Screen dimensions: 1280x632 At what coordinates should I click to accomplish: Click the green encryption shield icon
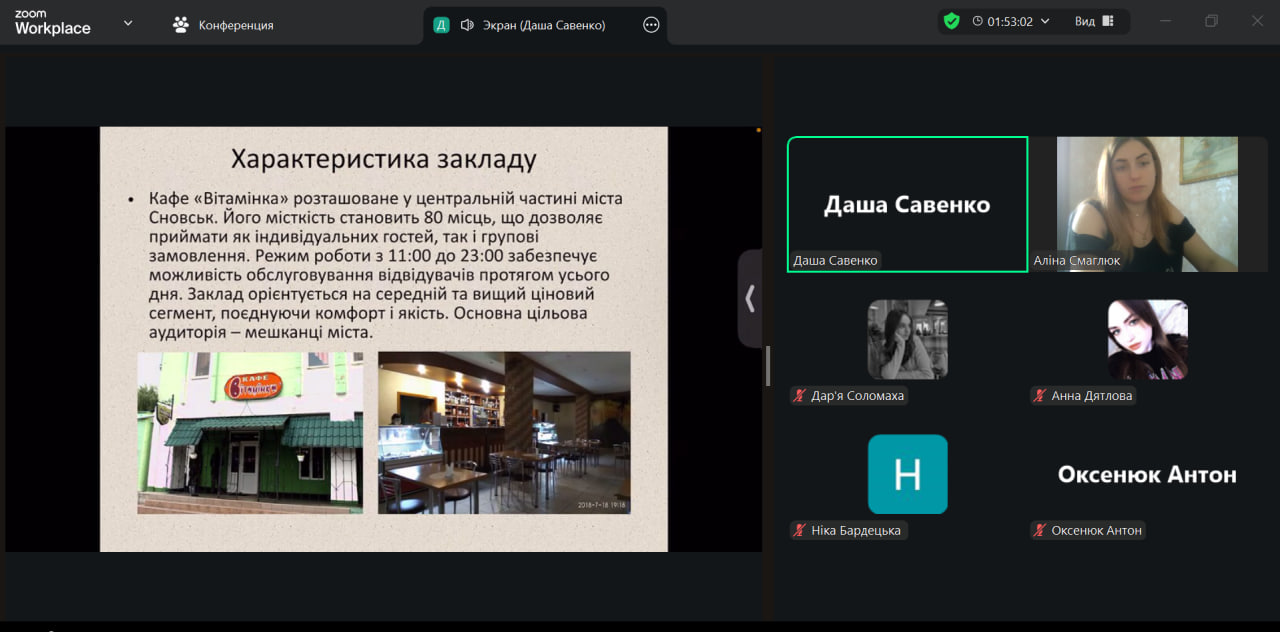951,21
